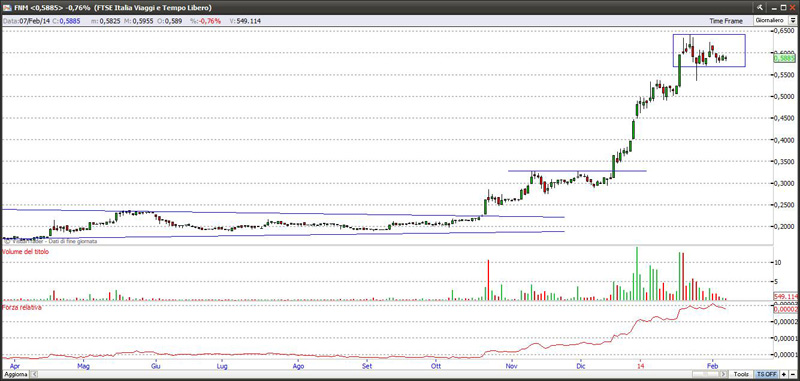Click the 'Ott' month axis label
Screen dimensions: 800x381
point(435,366)
